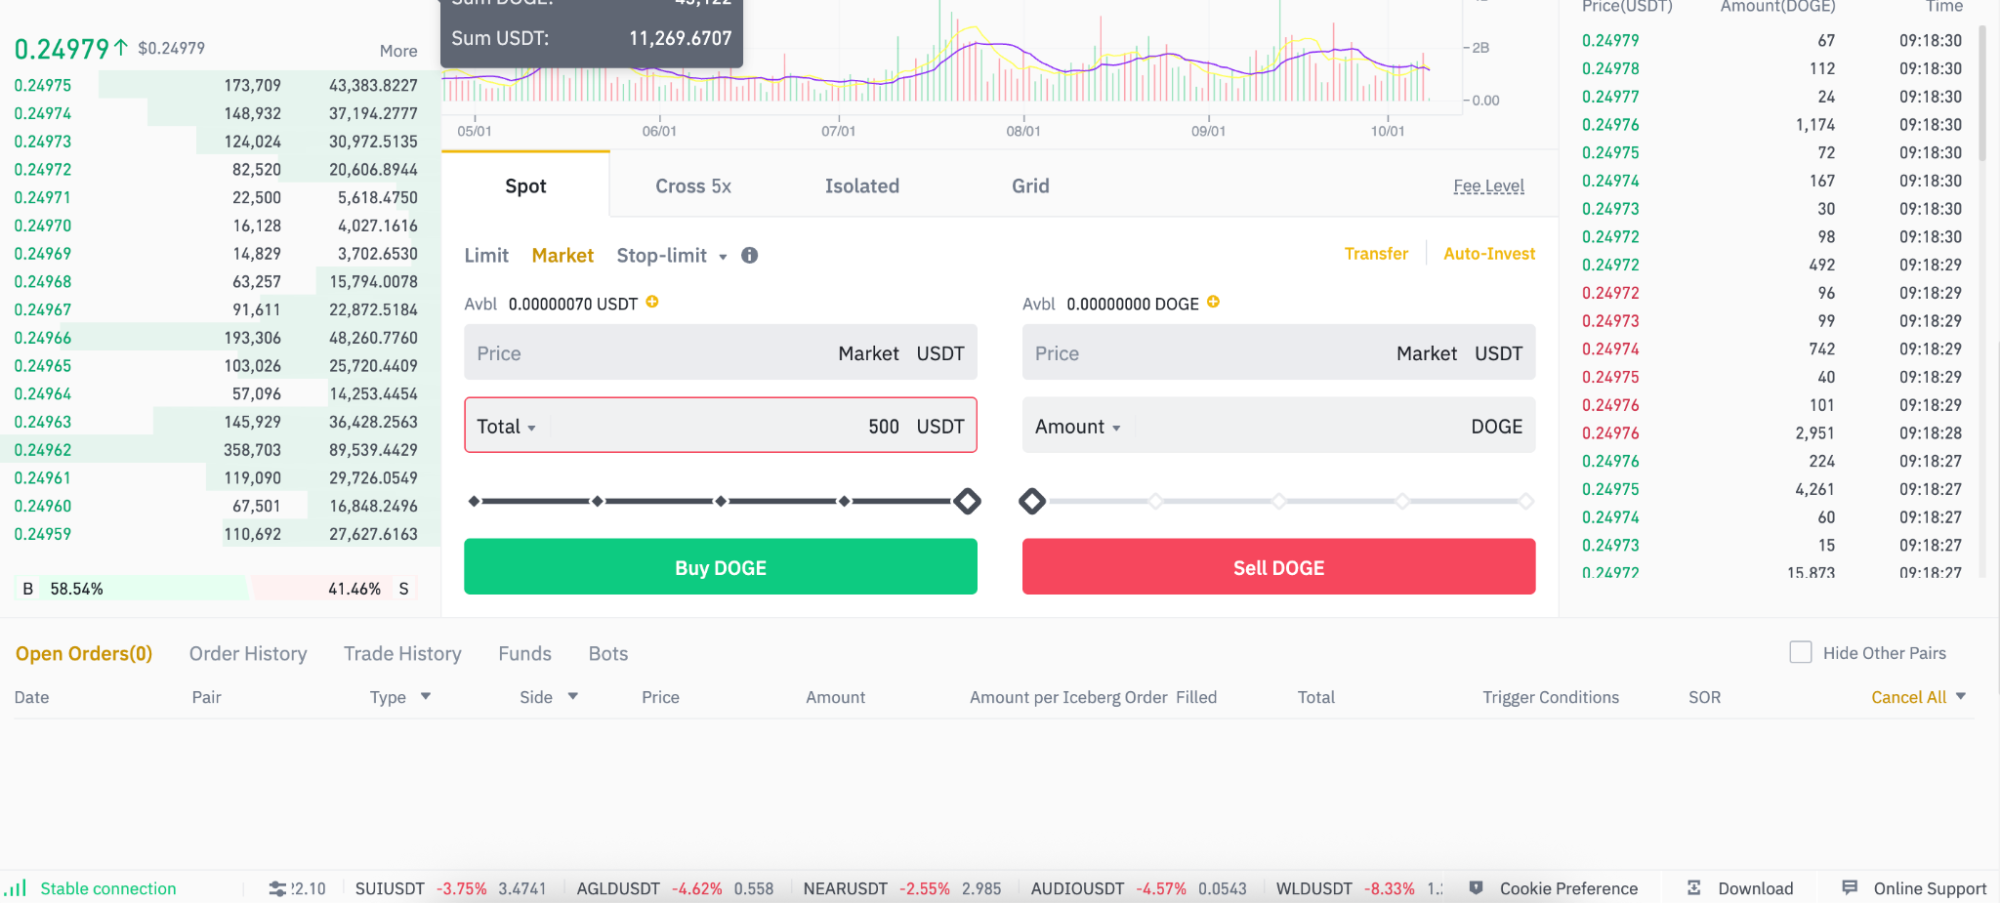2000x903 pixels.
Task: Enable the Hide Other Pairs checkbox
Action: [x=1800, y=651]
